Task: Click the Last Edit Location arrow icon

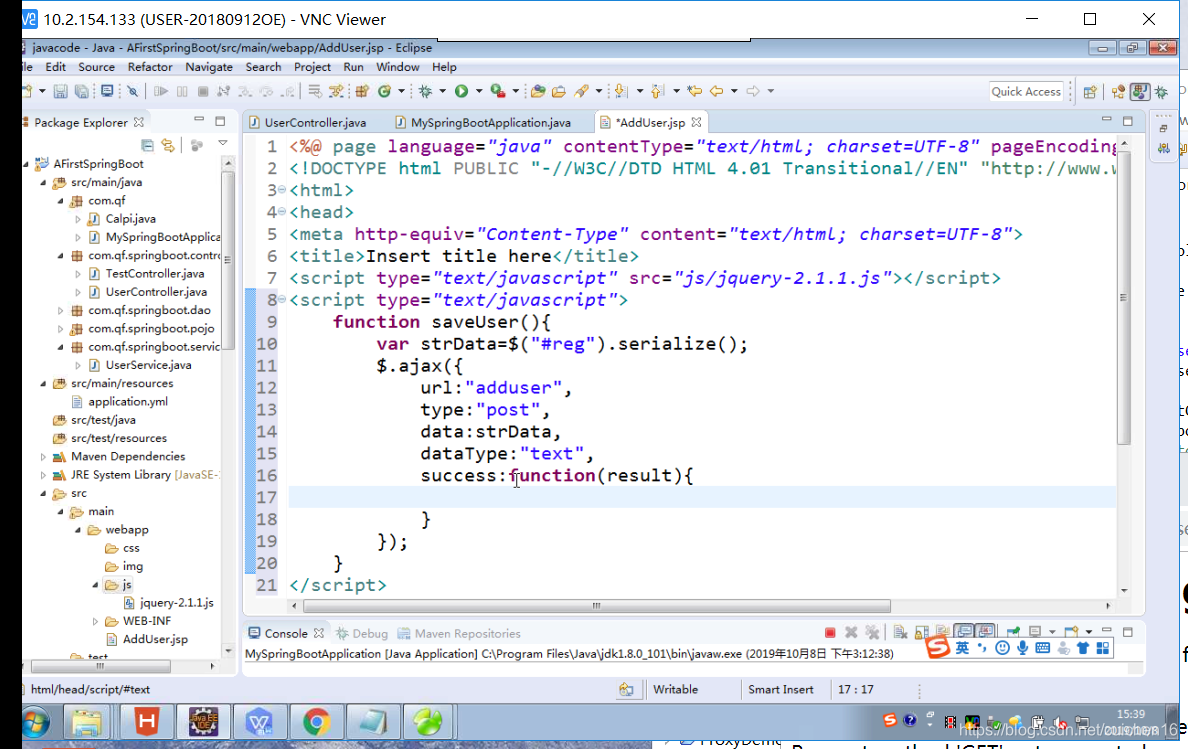Action: pos(695,91)
